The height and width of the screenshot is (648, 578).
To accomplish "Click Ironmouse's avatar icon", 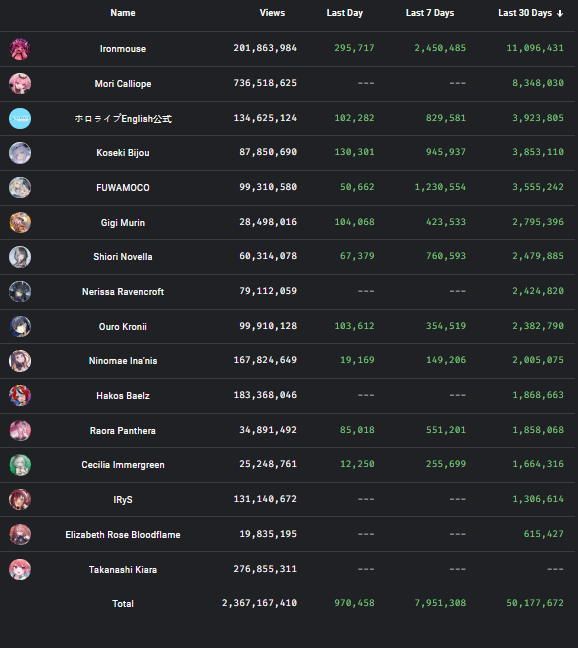I will point(20,49).
